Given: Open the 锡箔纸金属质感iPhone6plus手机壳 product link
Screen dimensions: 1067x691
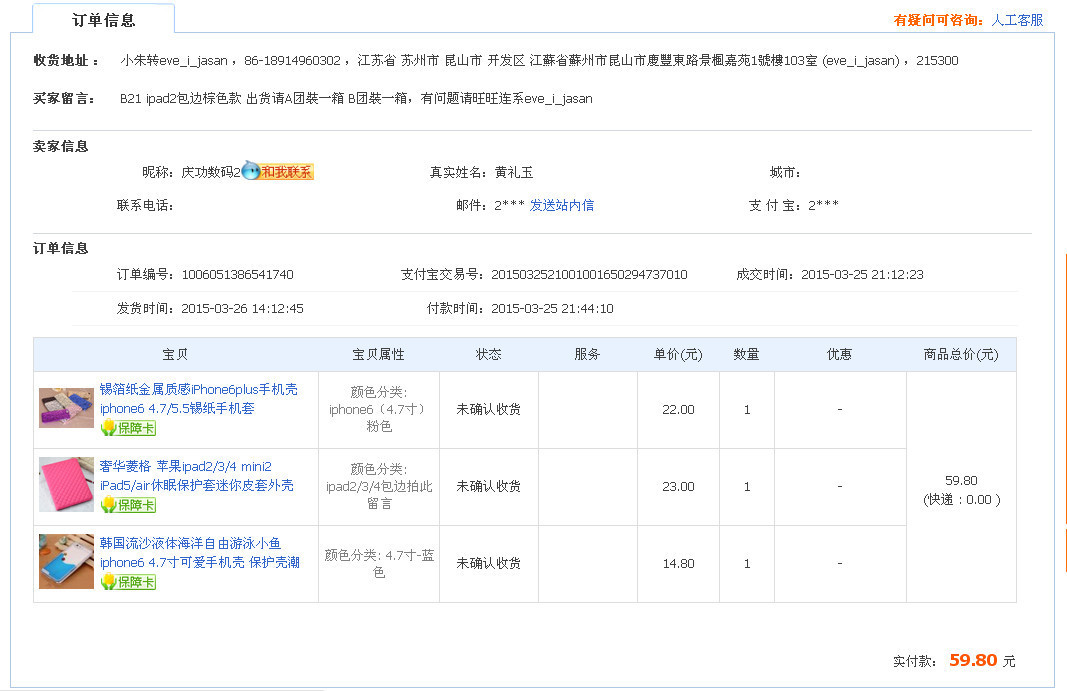Looking at the screenshot, I should point(198,390).
